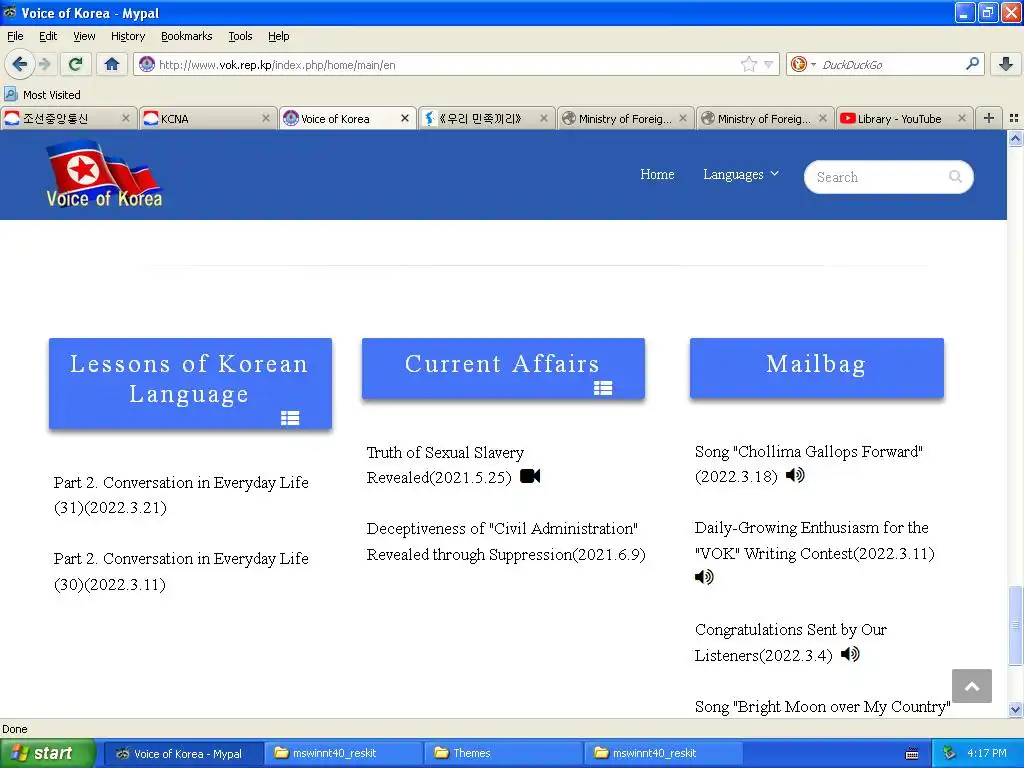
Task: Open the Help menu
Action: tap(278, 36)
